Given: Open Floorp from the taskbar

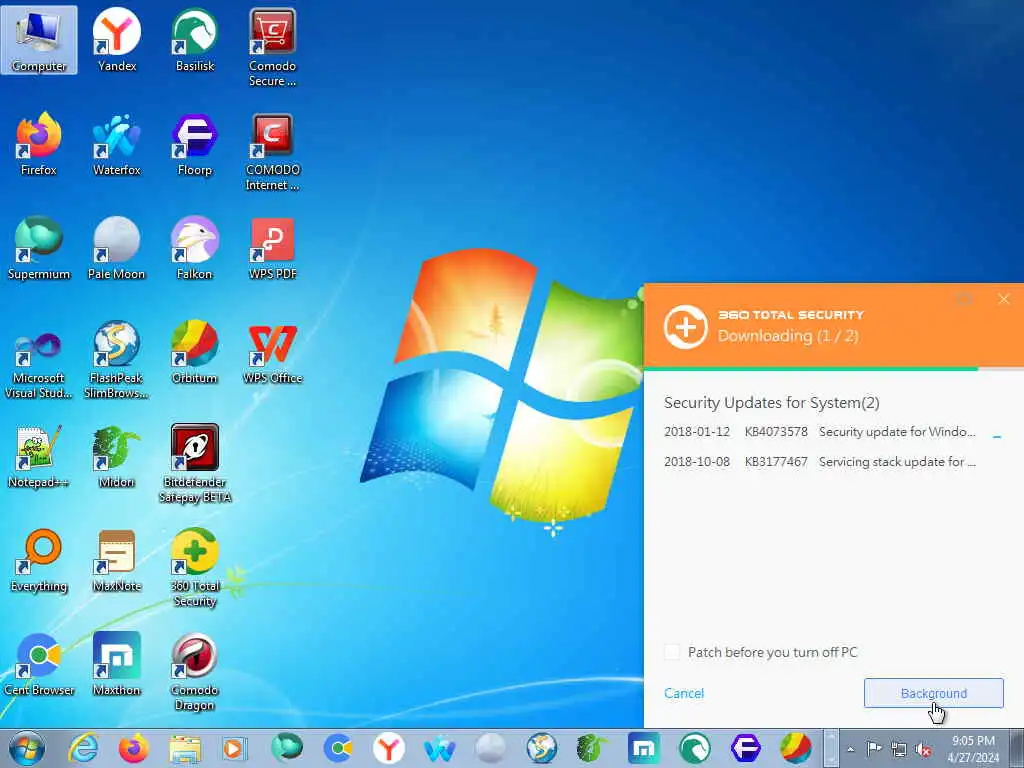Looking at the screenshot, I should pyautogui.click(x=745, y=748).
